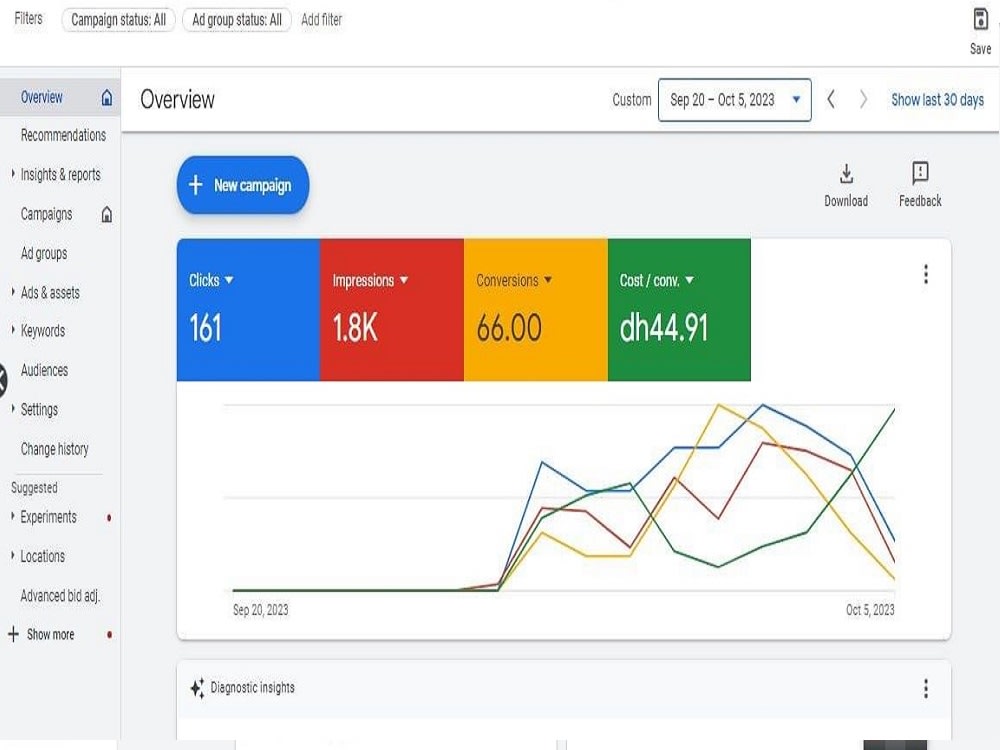Expand Experiments section
Image resolution: width=1000 pixels, height=750 pixels.
[13, 516]
